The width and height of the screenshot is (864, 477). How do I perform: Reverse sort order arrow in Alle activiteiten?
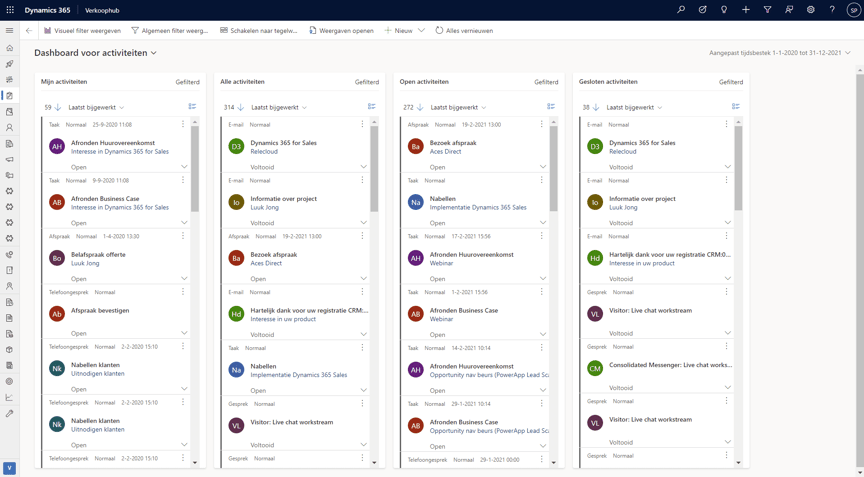point(241,107)
